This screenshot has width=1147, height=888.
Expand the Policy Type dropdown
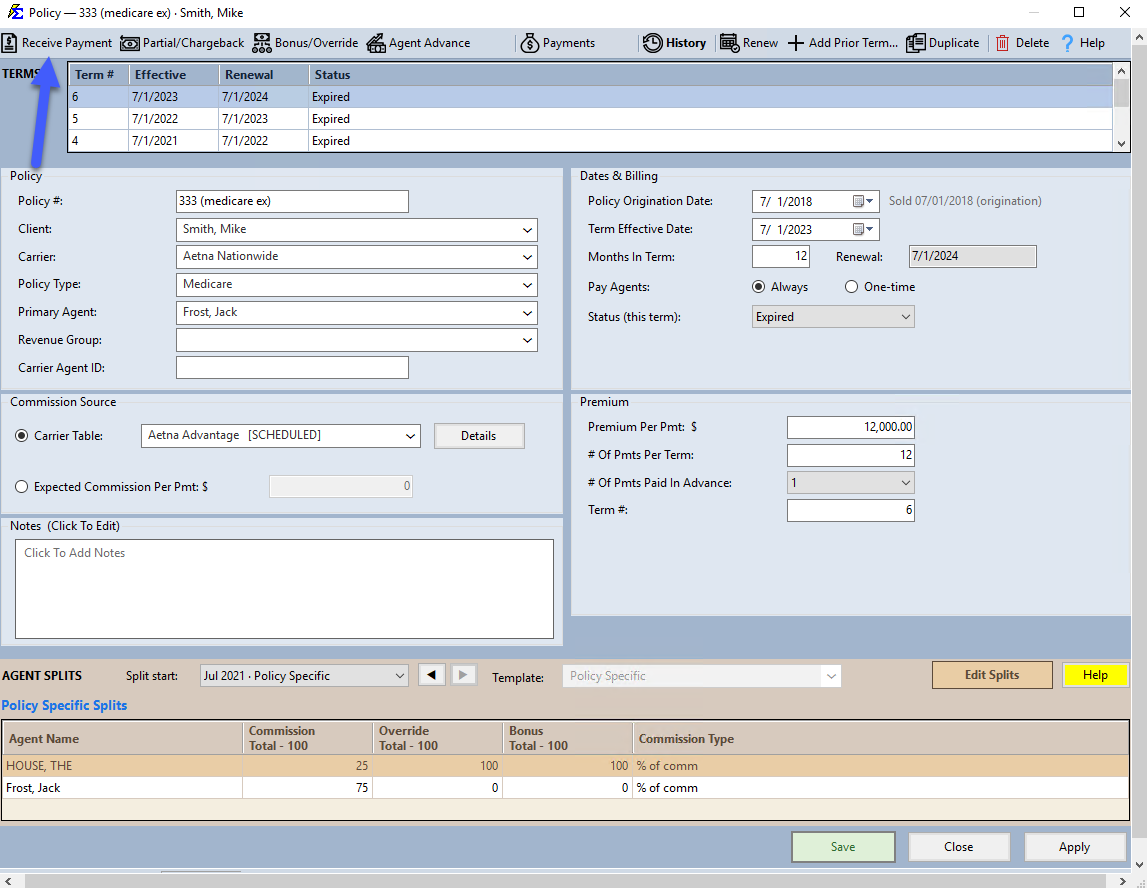[x=527, y=285]
